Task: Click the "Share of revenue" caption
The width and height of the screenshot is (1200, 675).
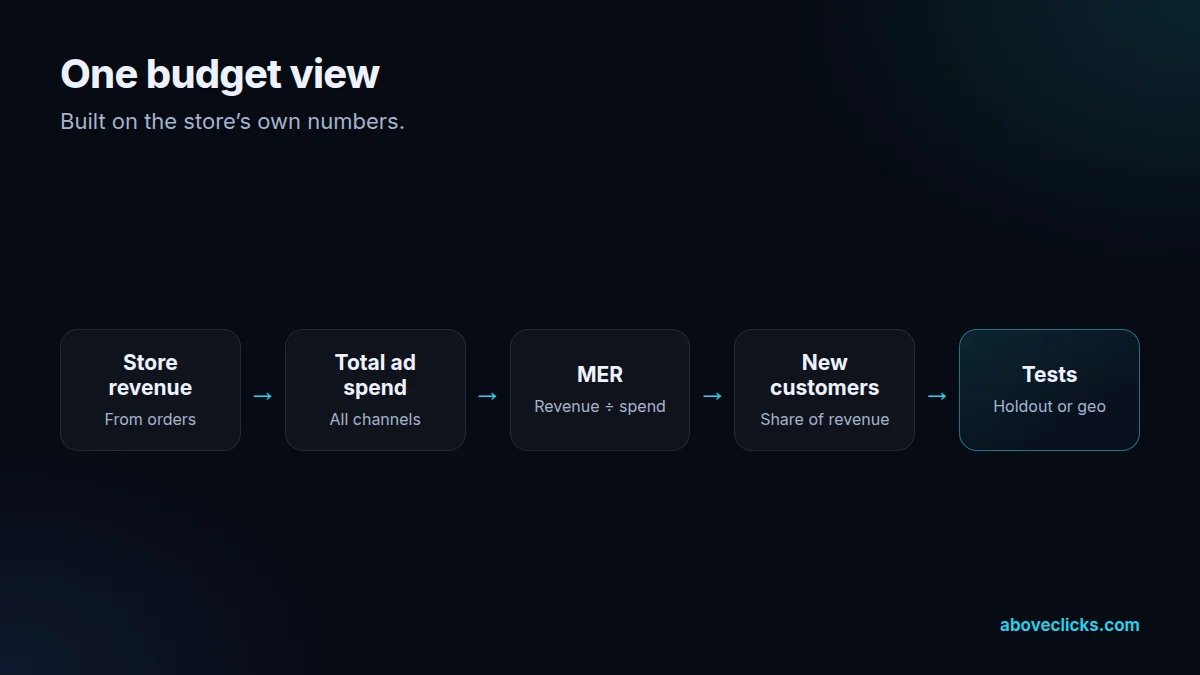Action: click(825, 419)
